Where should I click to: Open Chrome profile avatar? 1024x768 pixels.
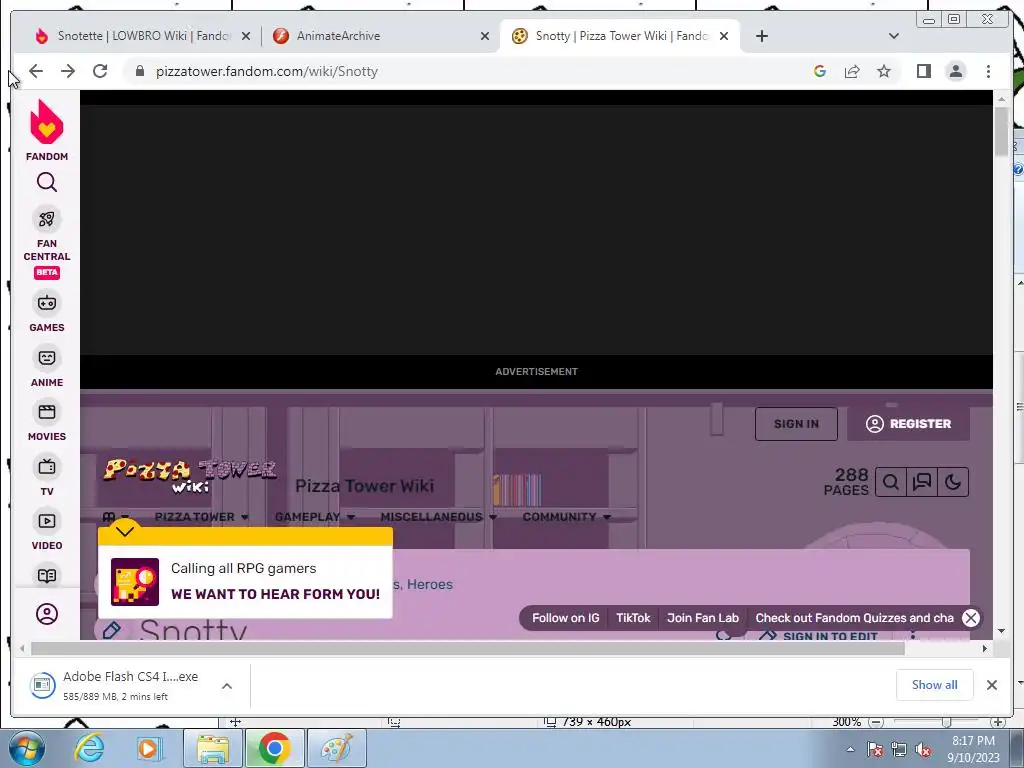pos(955,71)
